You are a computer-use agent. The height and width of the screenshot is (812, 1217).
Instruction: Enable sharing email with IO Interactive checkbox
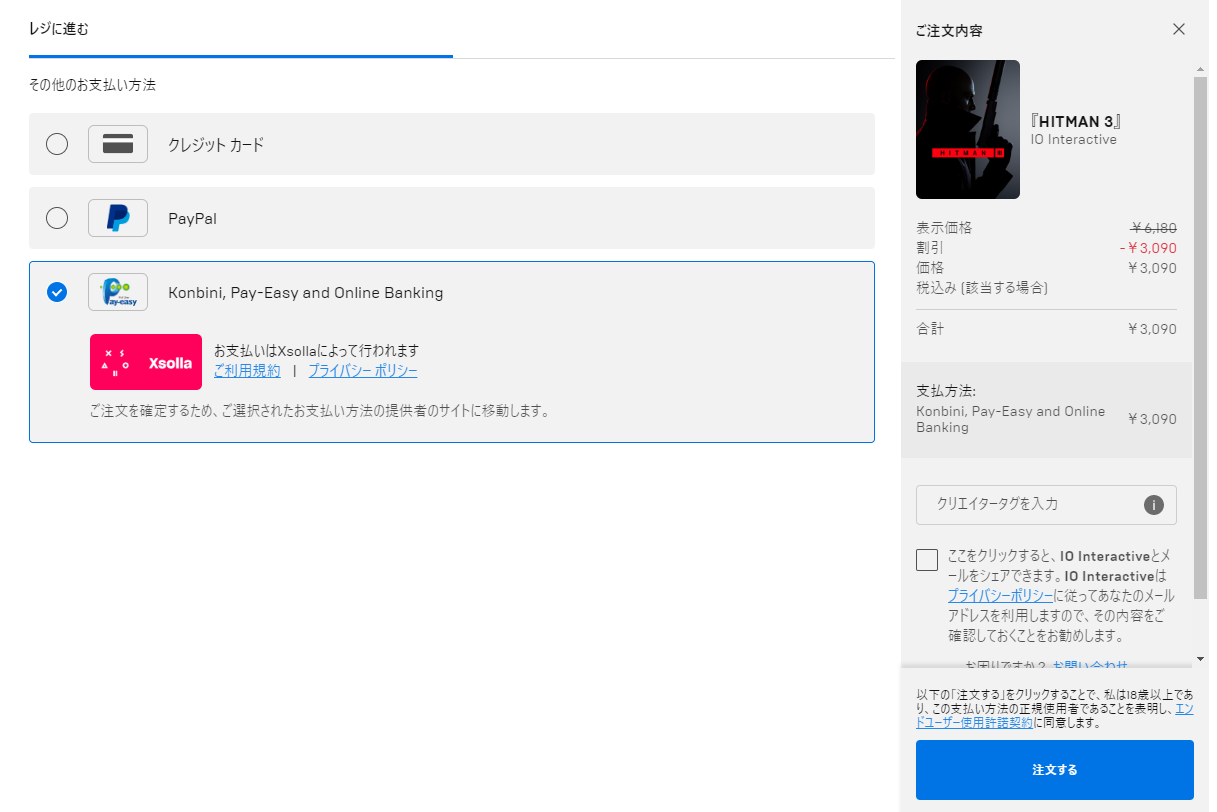click(927, 560)
